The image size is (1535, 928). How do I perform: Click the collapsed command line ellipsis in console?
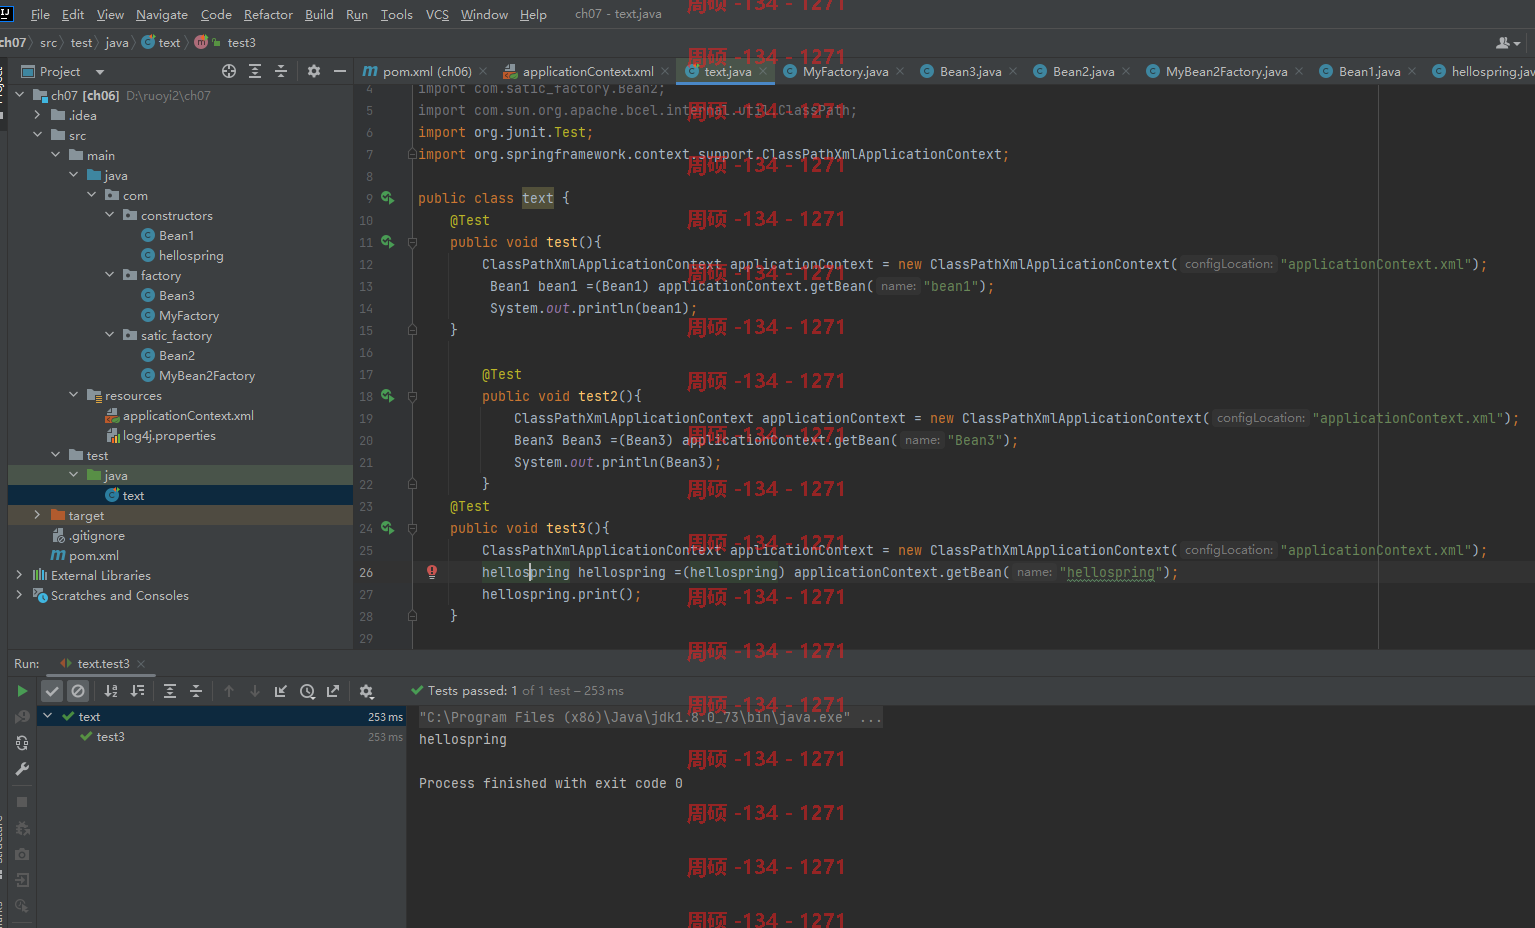pyautogui.click(x=871, y=717)
